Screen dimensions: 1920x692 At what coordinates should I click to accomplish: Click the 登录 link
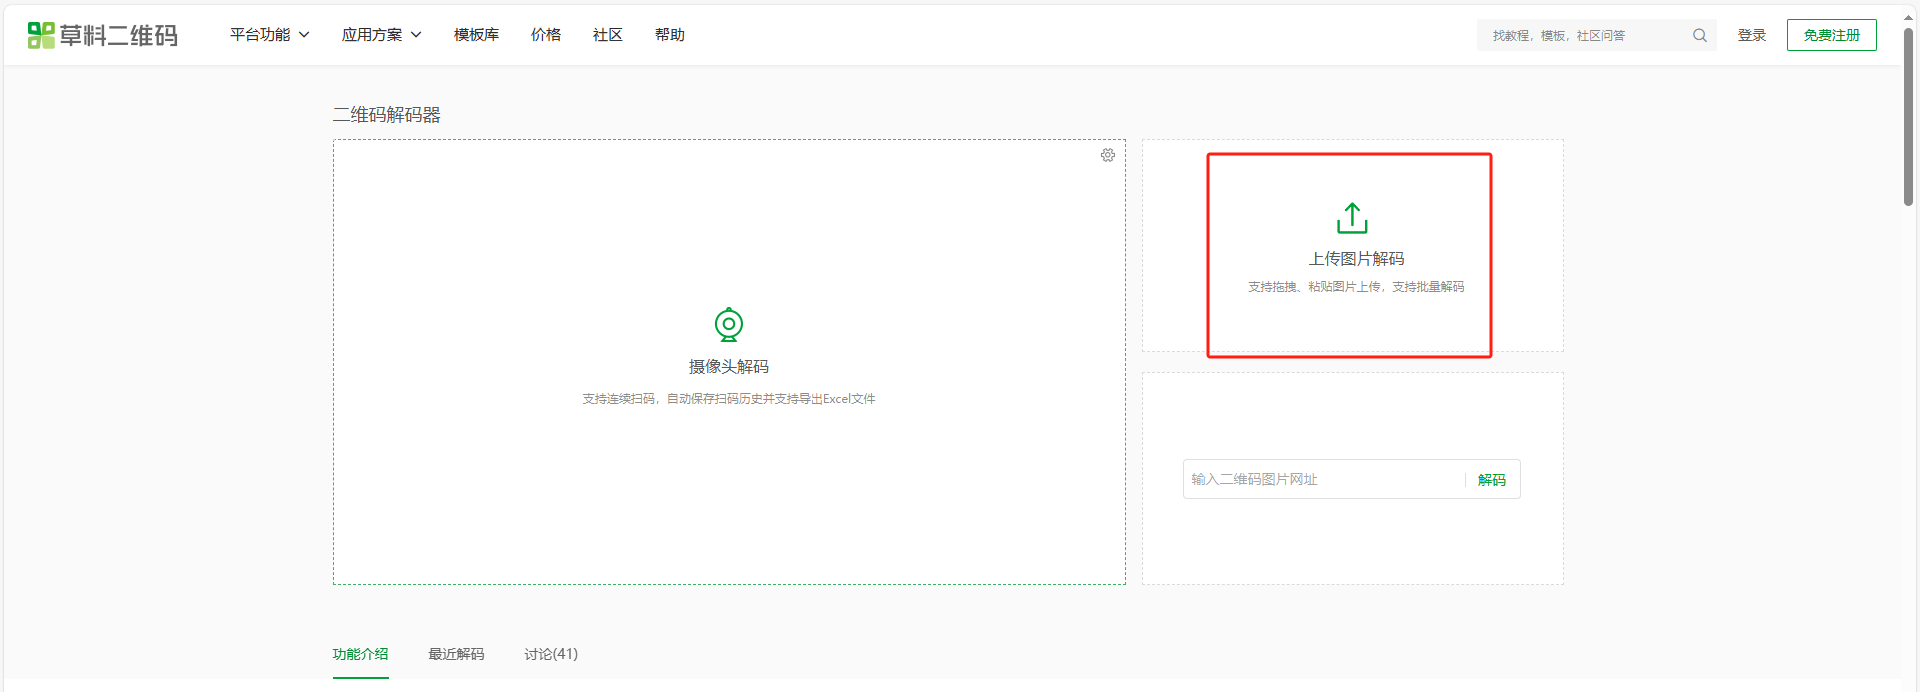click(1752, 35)
